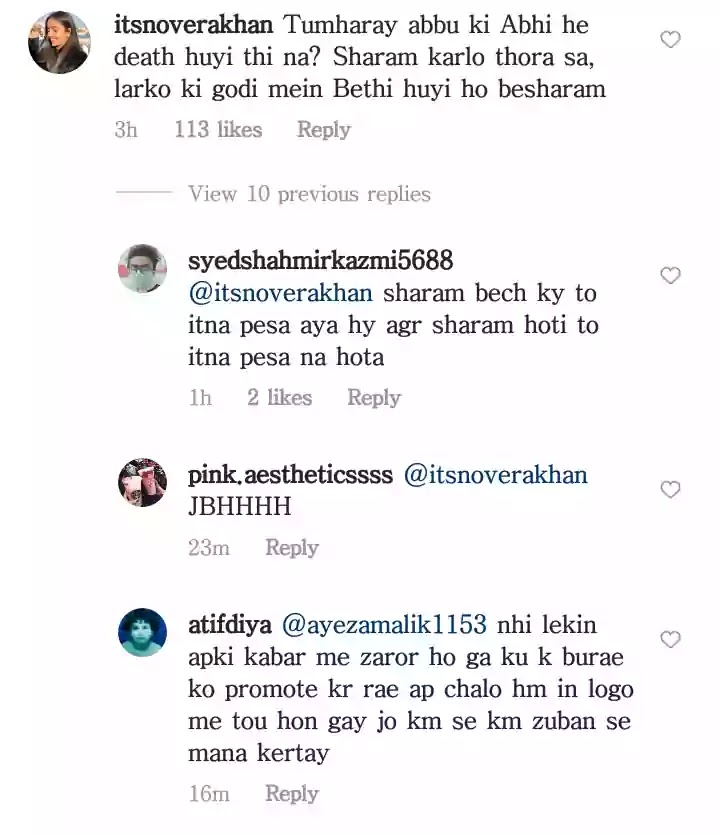
Task: View the 113 likes list
Action: (218, 129)
